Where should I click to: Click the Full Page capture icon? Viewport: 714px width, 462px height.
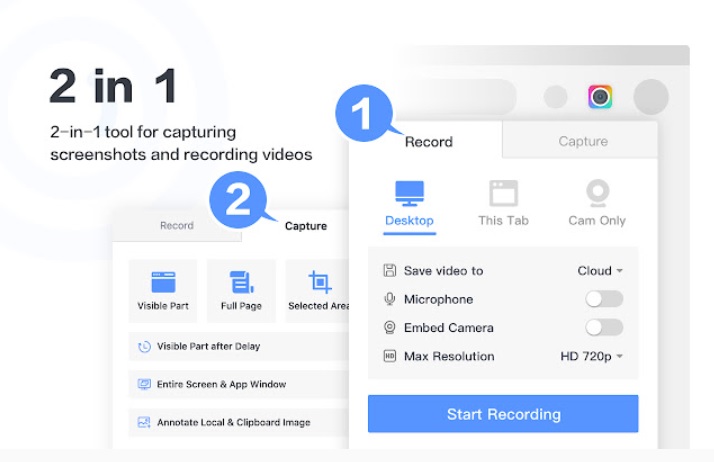pos(241,282)
